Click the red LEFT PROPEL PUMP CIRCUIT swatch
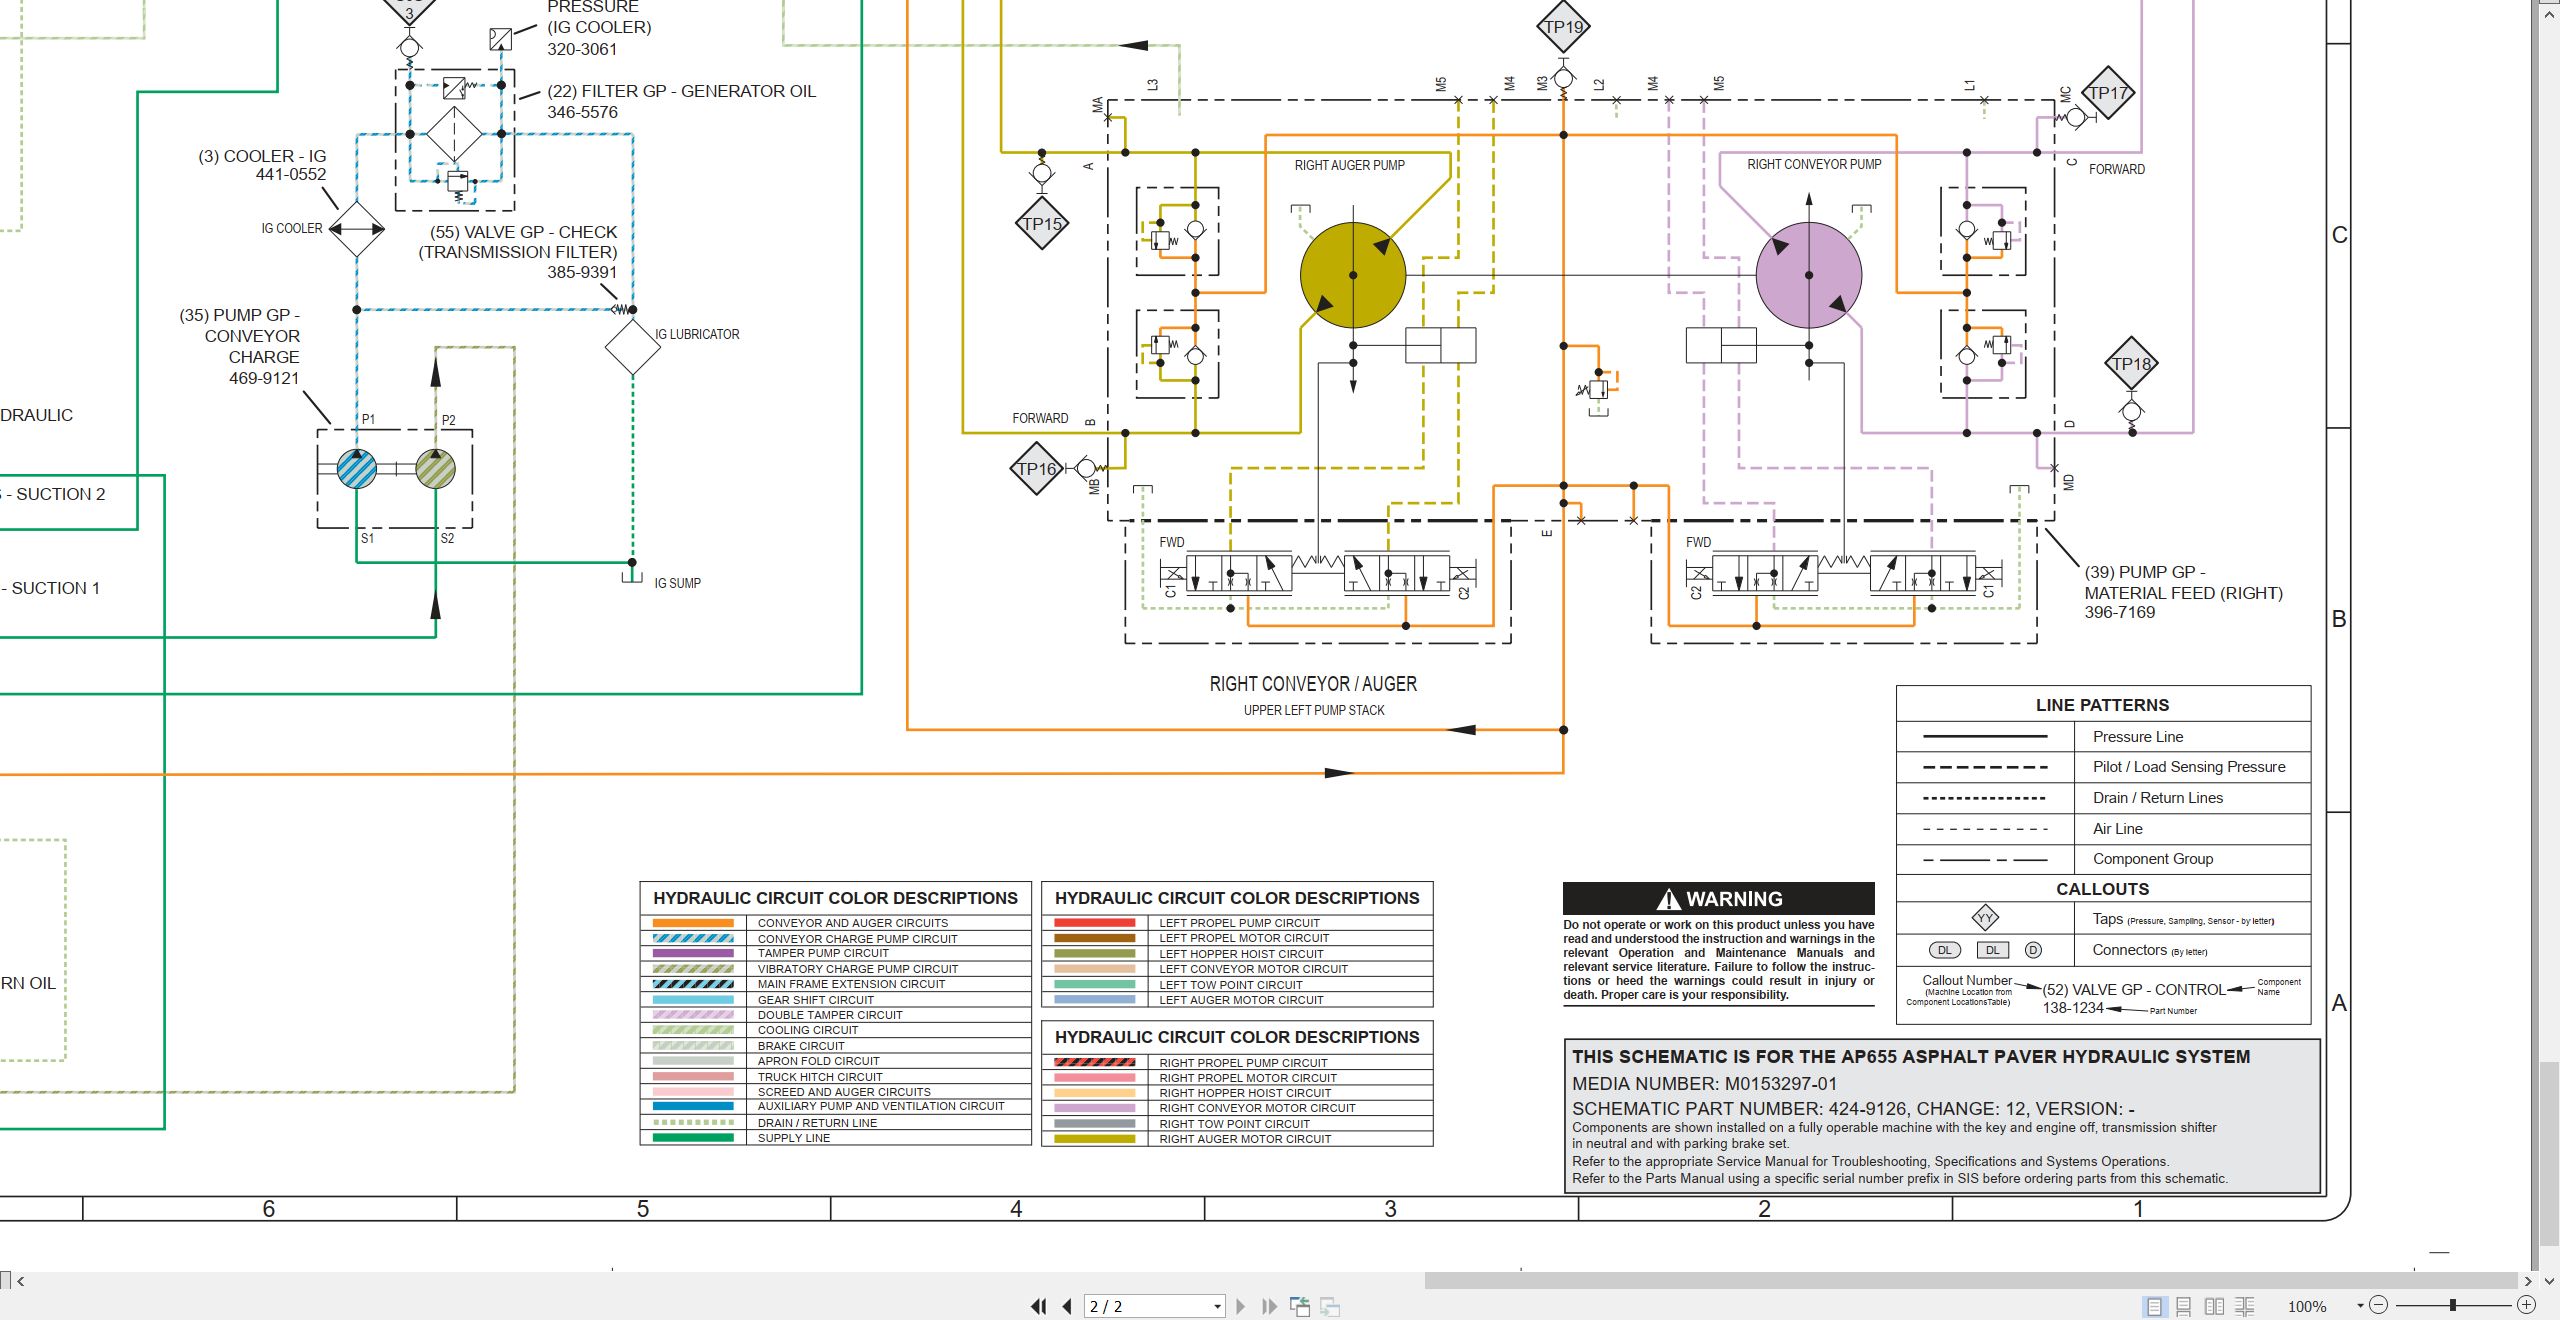 tap(1095, 923)
